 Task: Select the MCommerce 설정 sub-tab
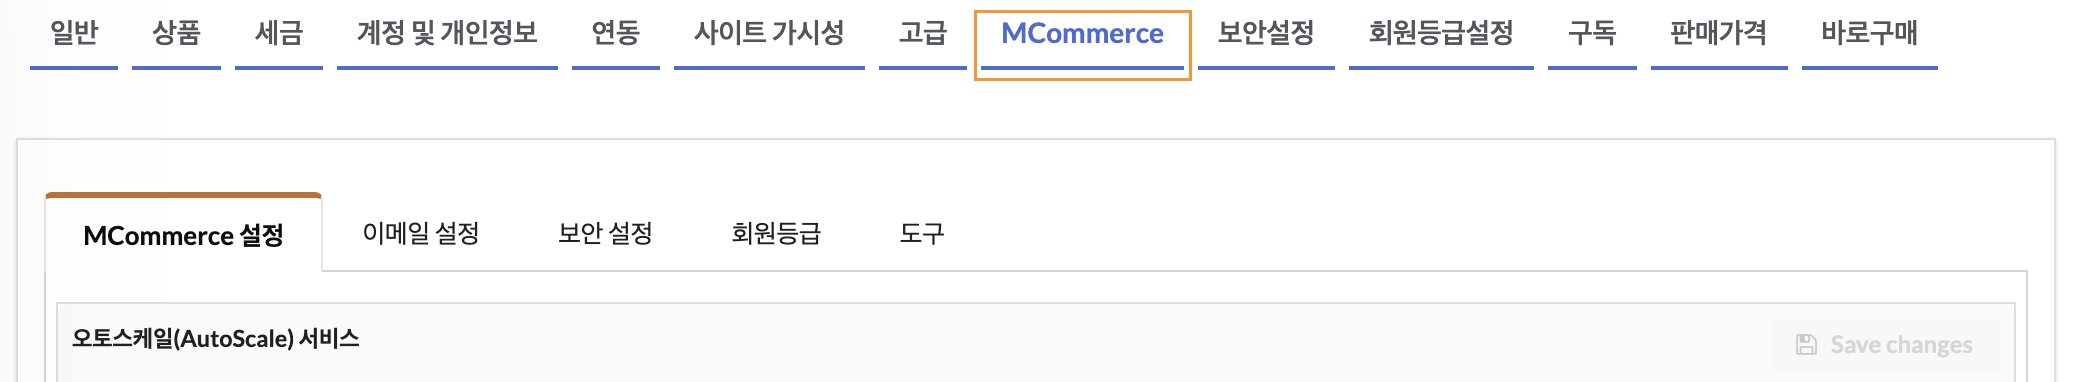[184, 235]
